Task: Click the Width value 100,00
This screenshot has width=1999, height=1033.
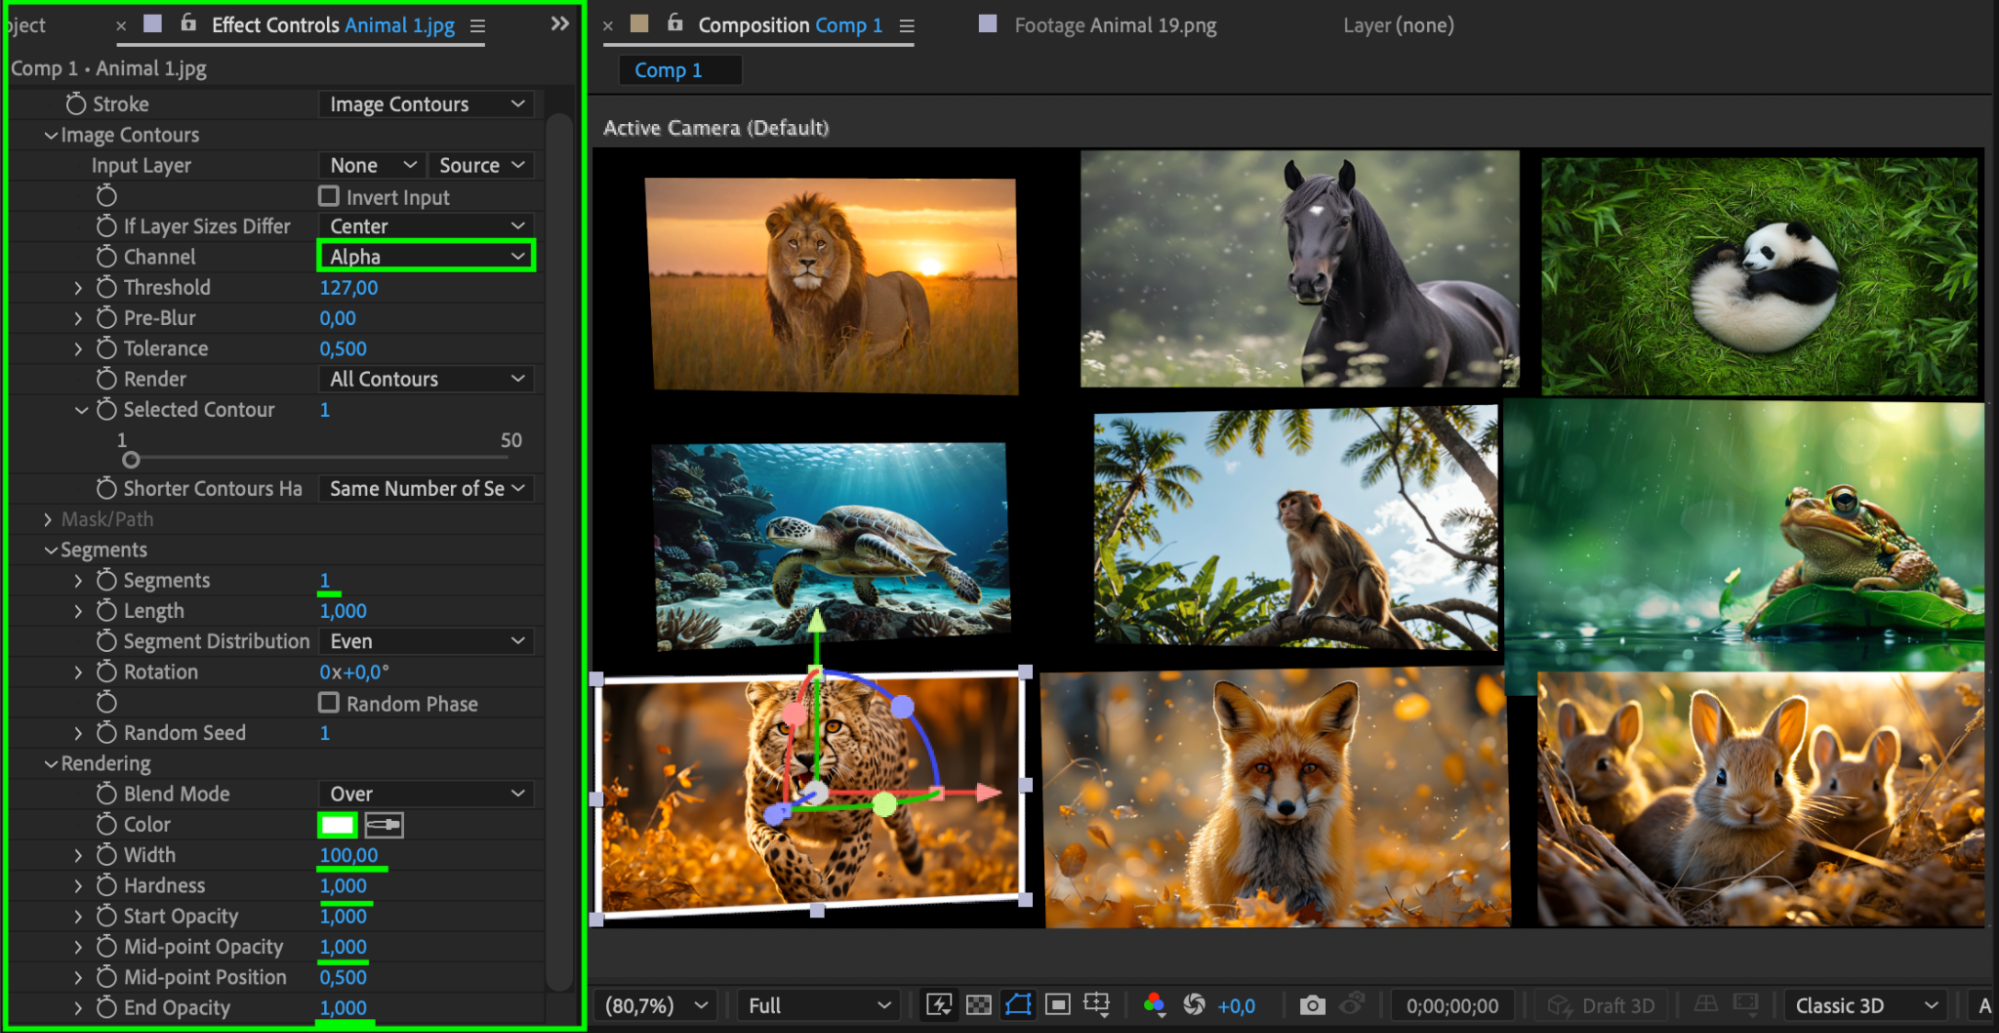Action: 349,856
